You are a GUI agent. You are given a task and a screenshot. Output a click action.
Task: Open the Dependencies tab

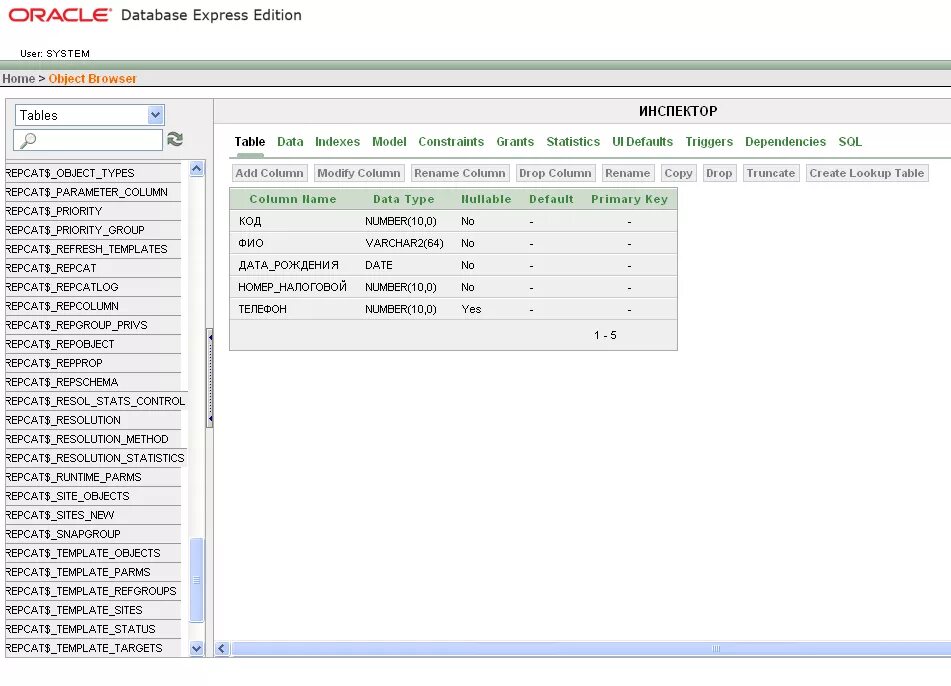click(785, 141)
